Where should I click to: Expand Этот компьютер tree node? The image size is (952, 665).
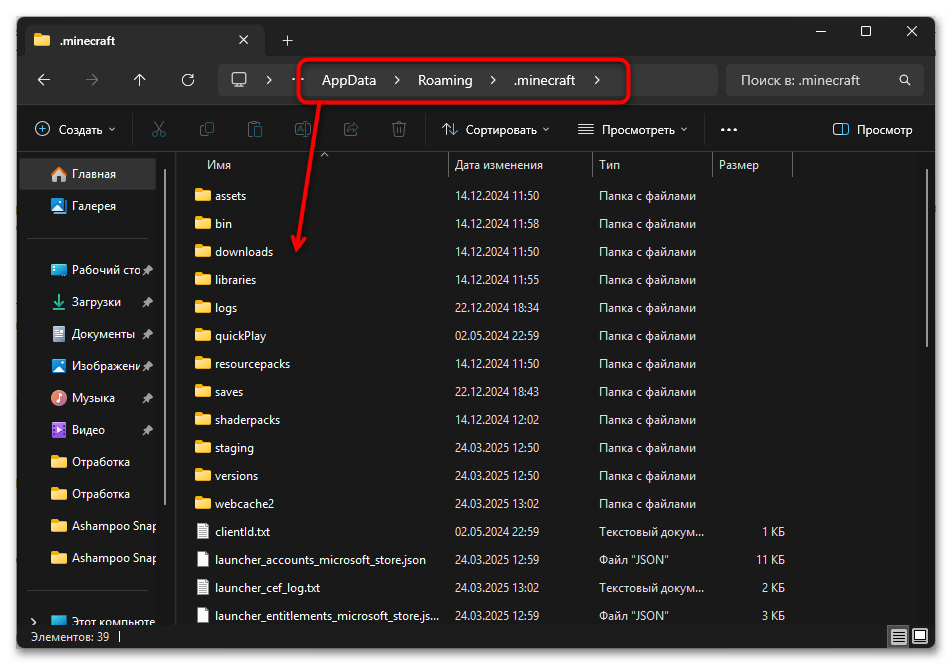point(33,621)
